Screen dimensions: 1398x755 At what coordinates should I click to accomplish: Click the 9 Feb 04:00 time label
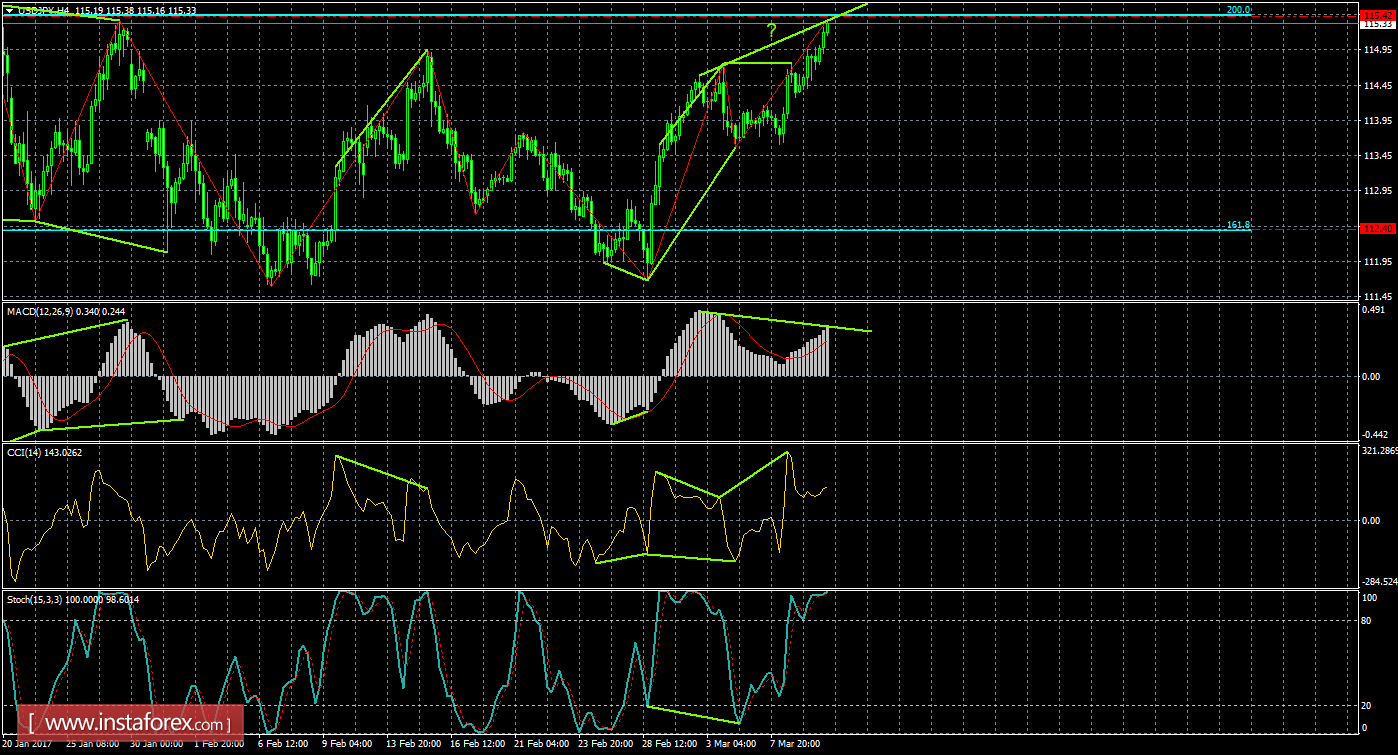pos(349,745)
